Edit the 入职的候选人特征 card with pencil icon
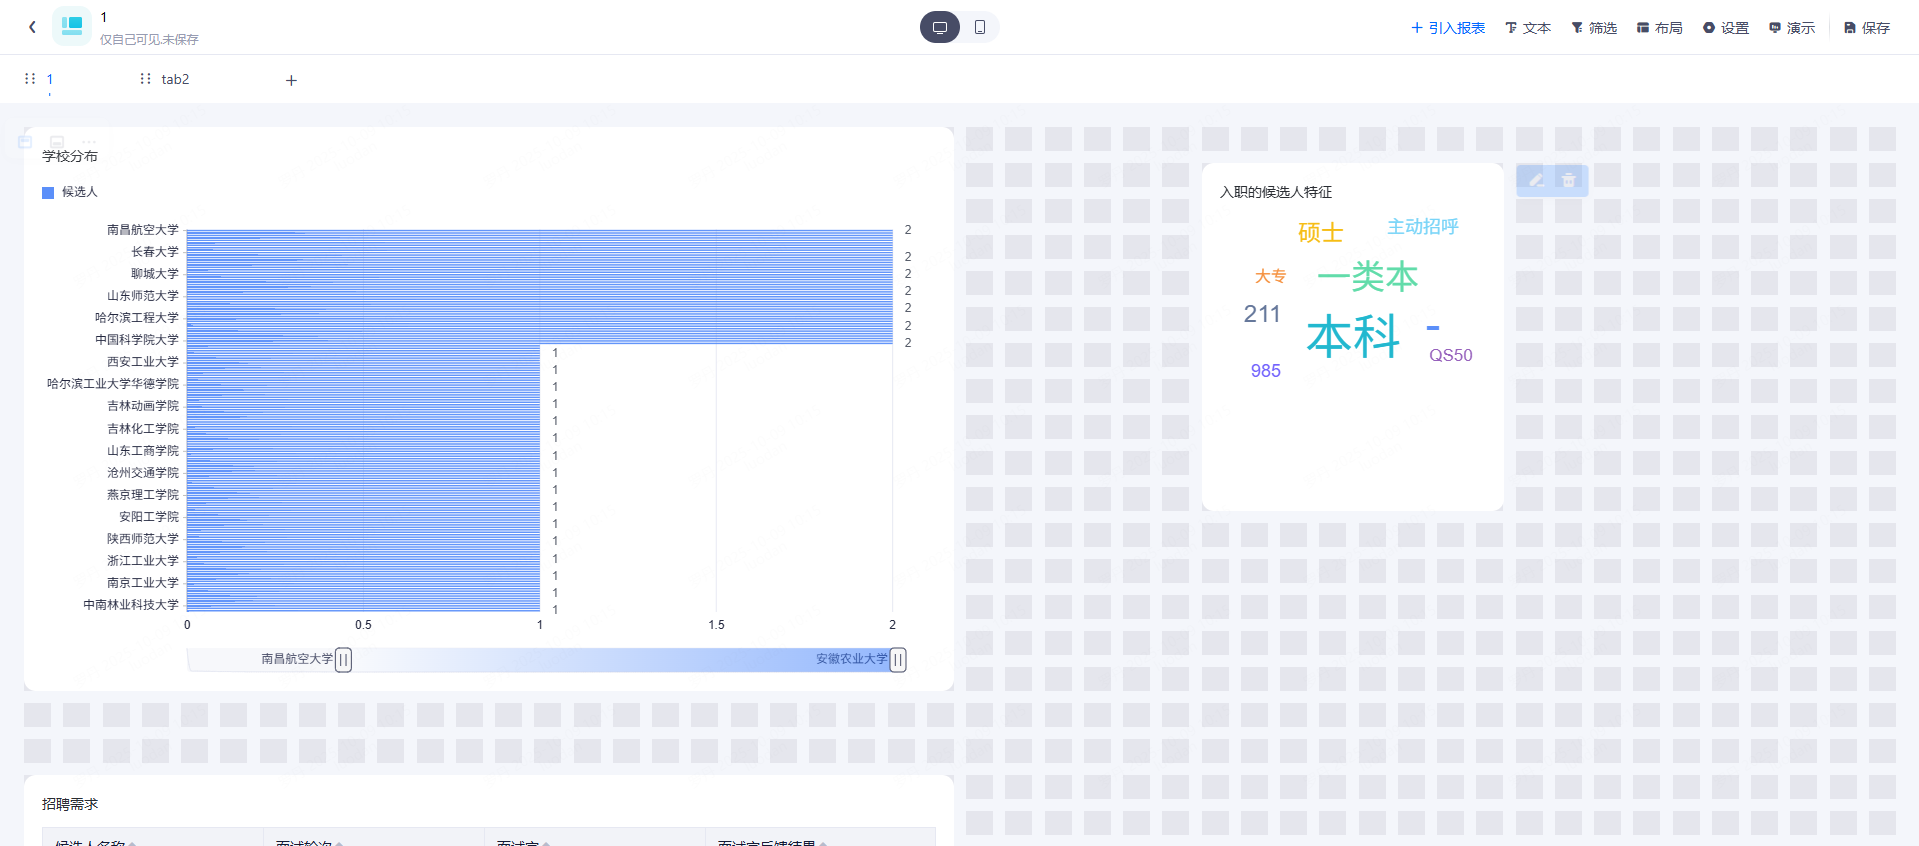The height and width of the screenshot is (846, 1919). pos(1536,180)
